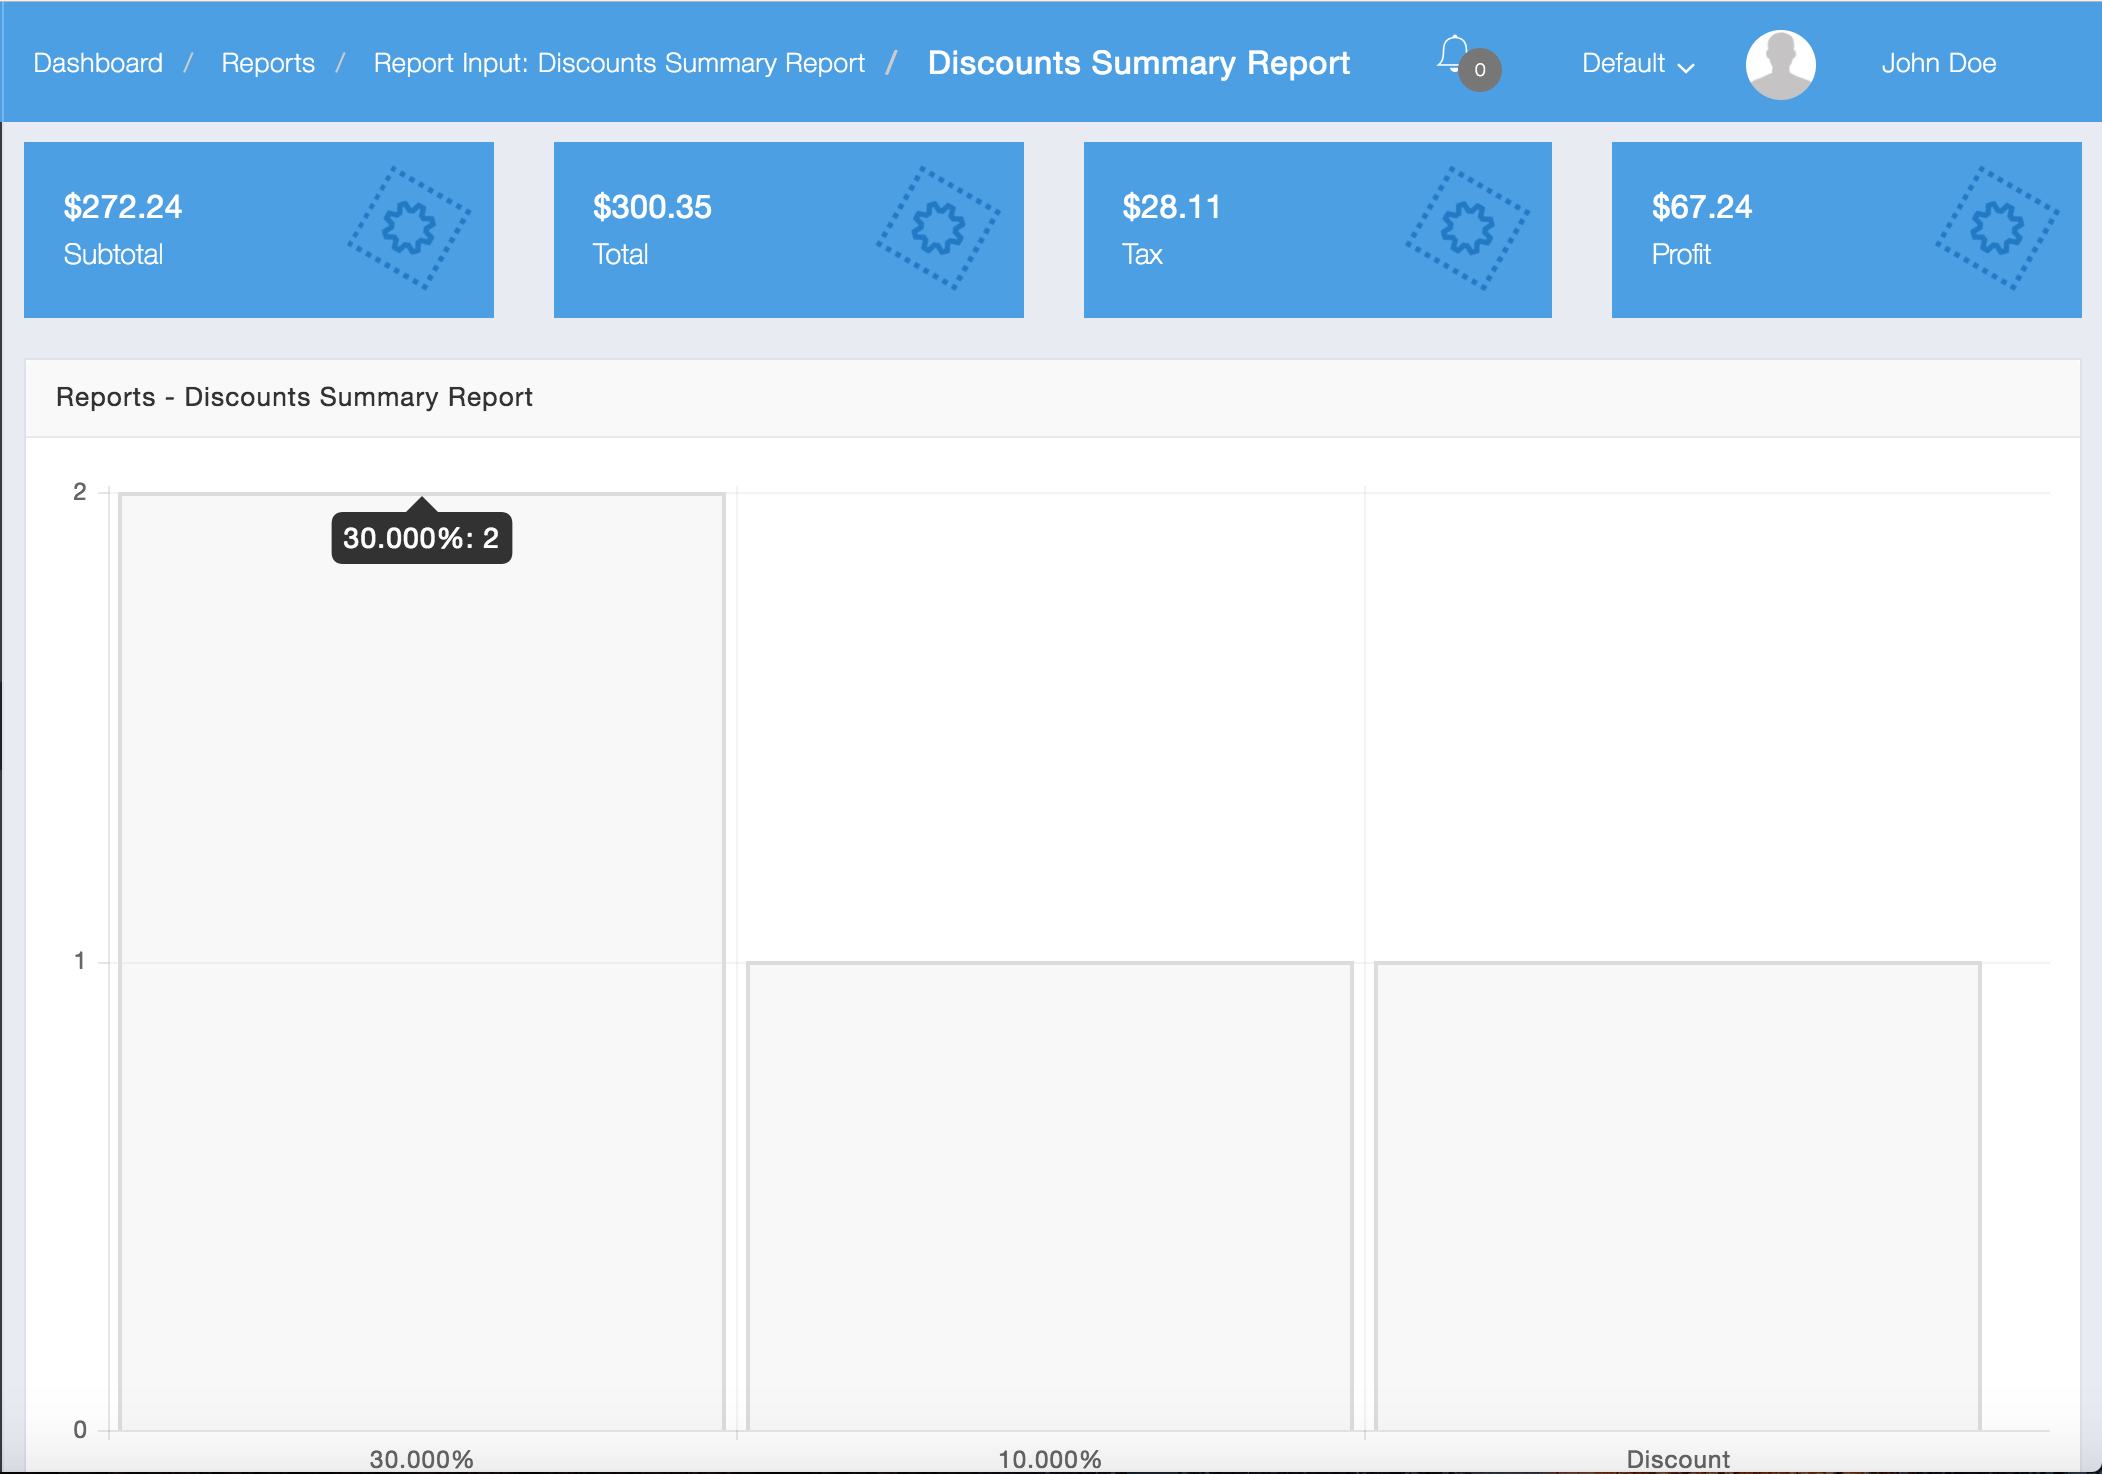
Task: Click the bell icon to check alerts
Action: 1452,57
